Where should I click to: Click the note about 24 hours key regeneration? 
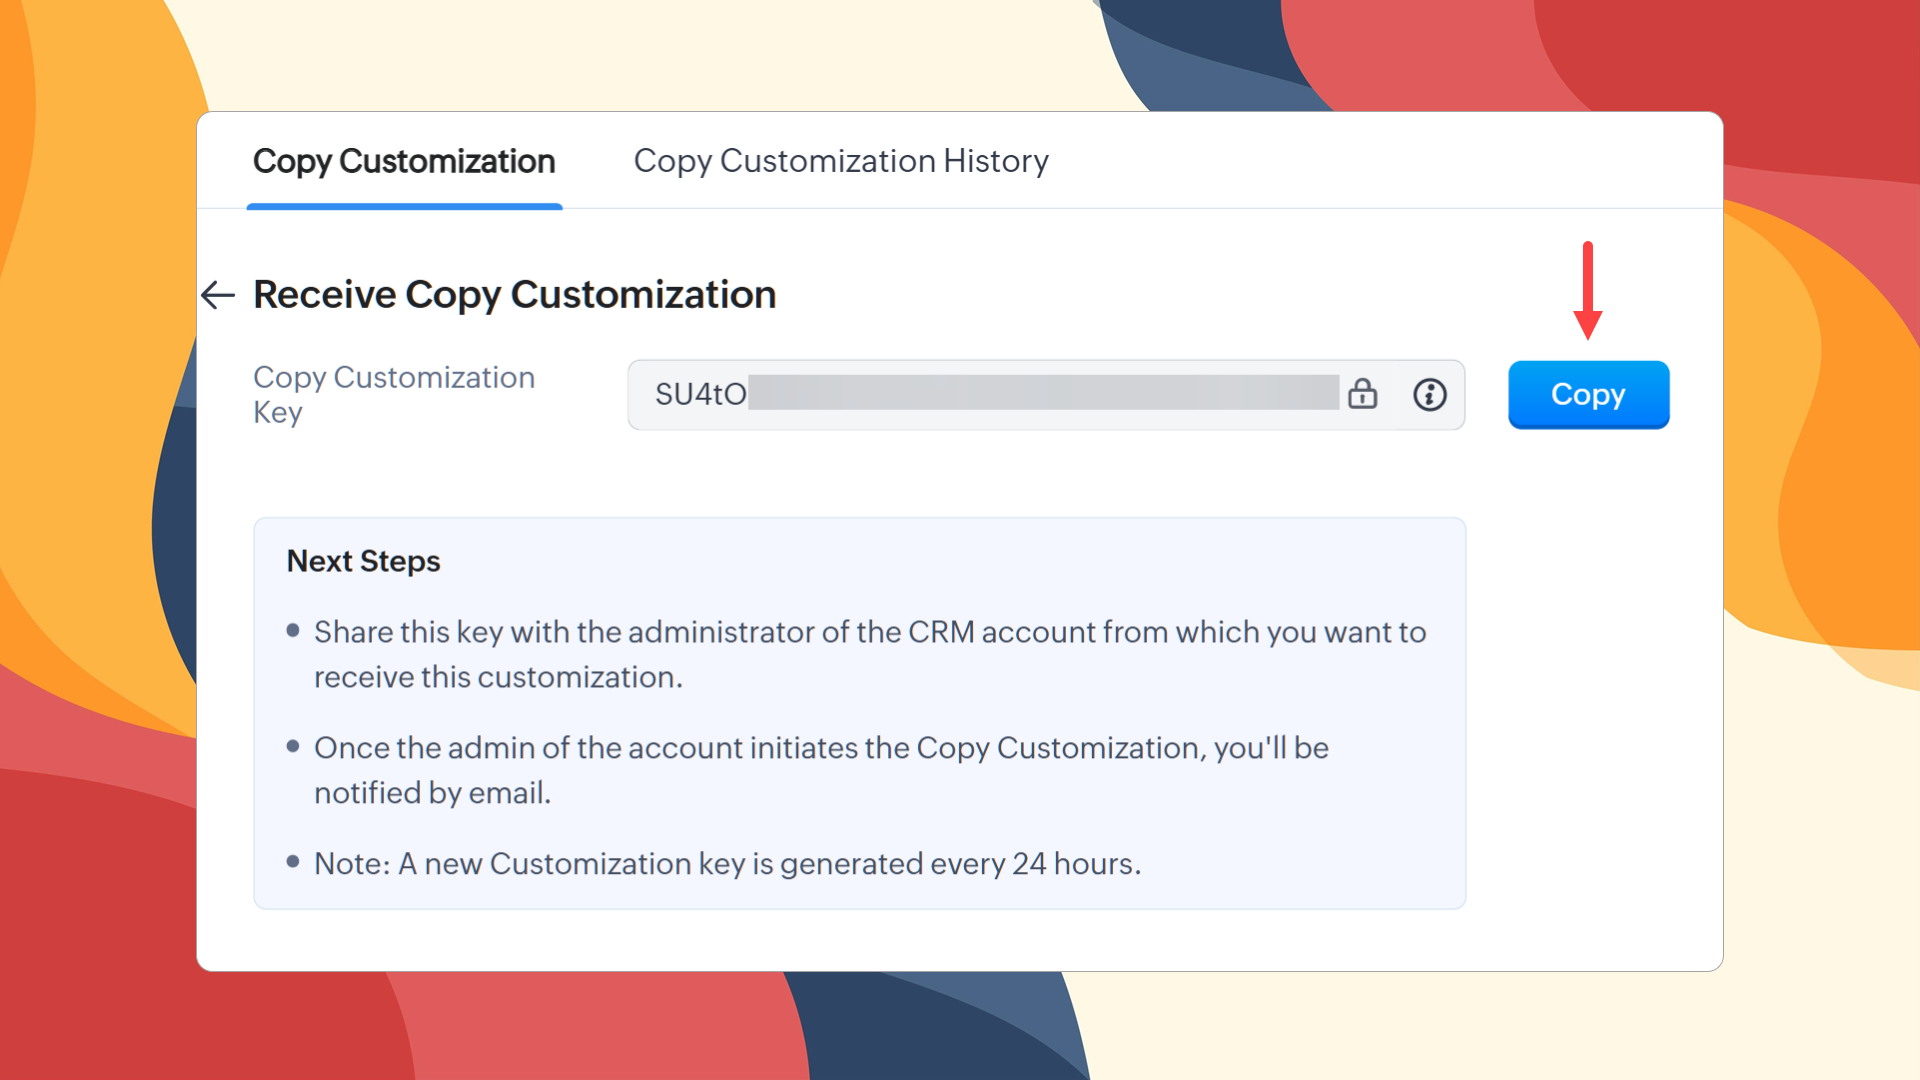727,863
